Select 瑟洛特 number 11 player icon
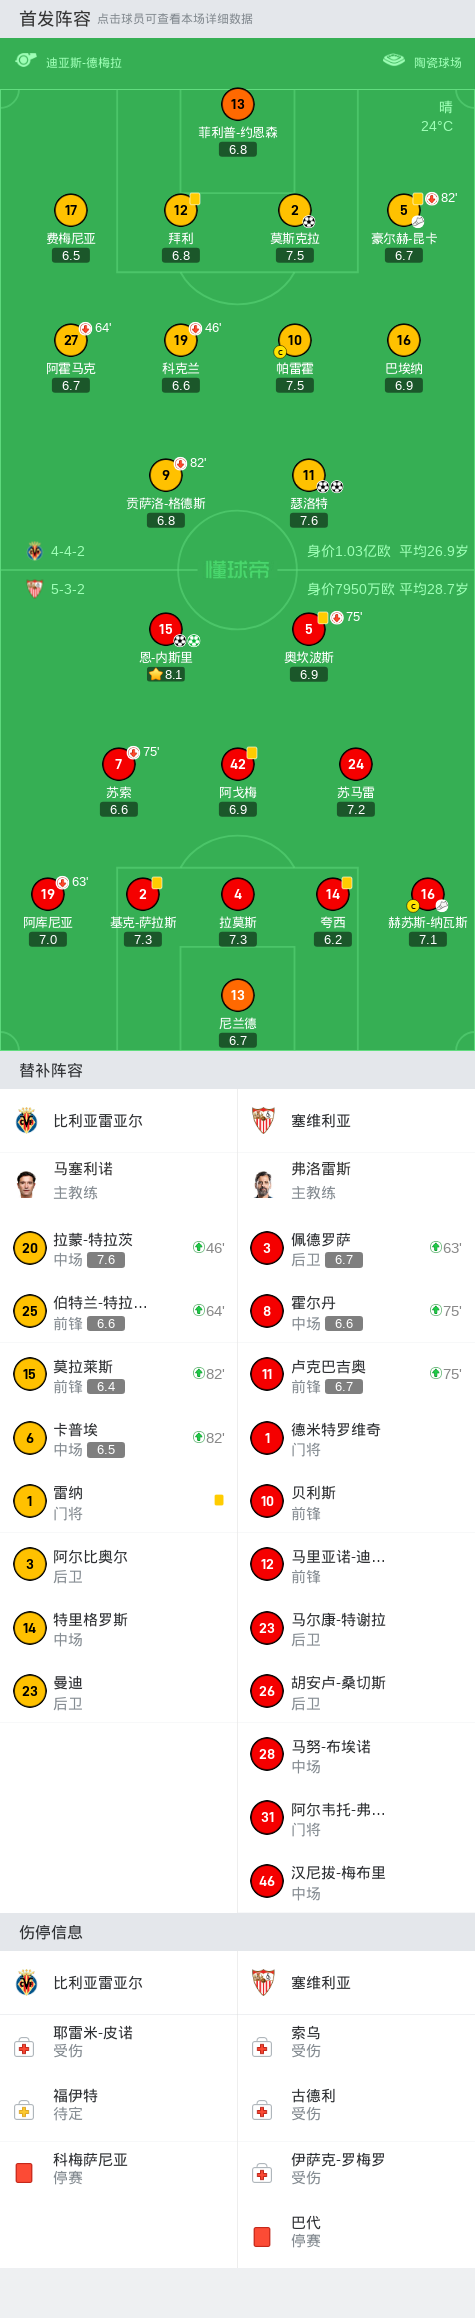Viewport: 475px width, 2318px height. (x=309, y=475)
